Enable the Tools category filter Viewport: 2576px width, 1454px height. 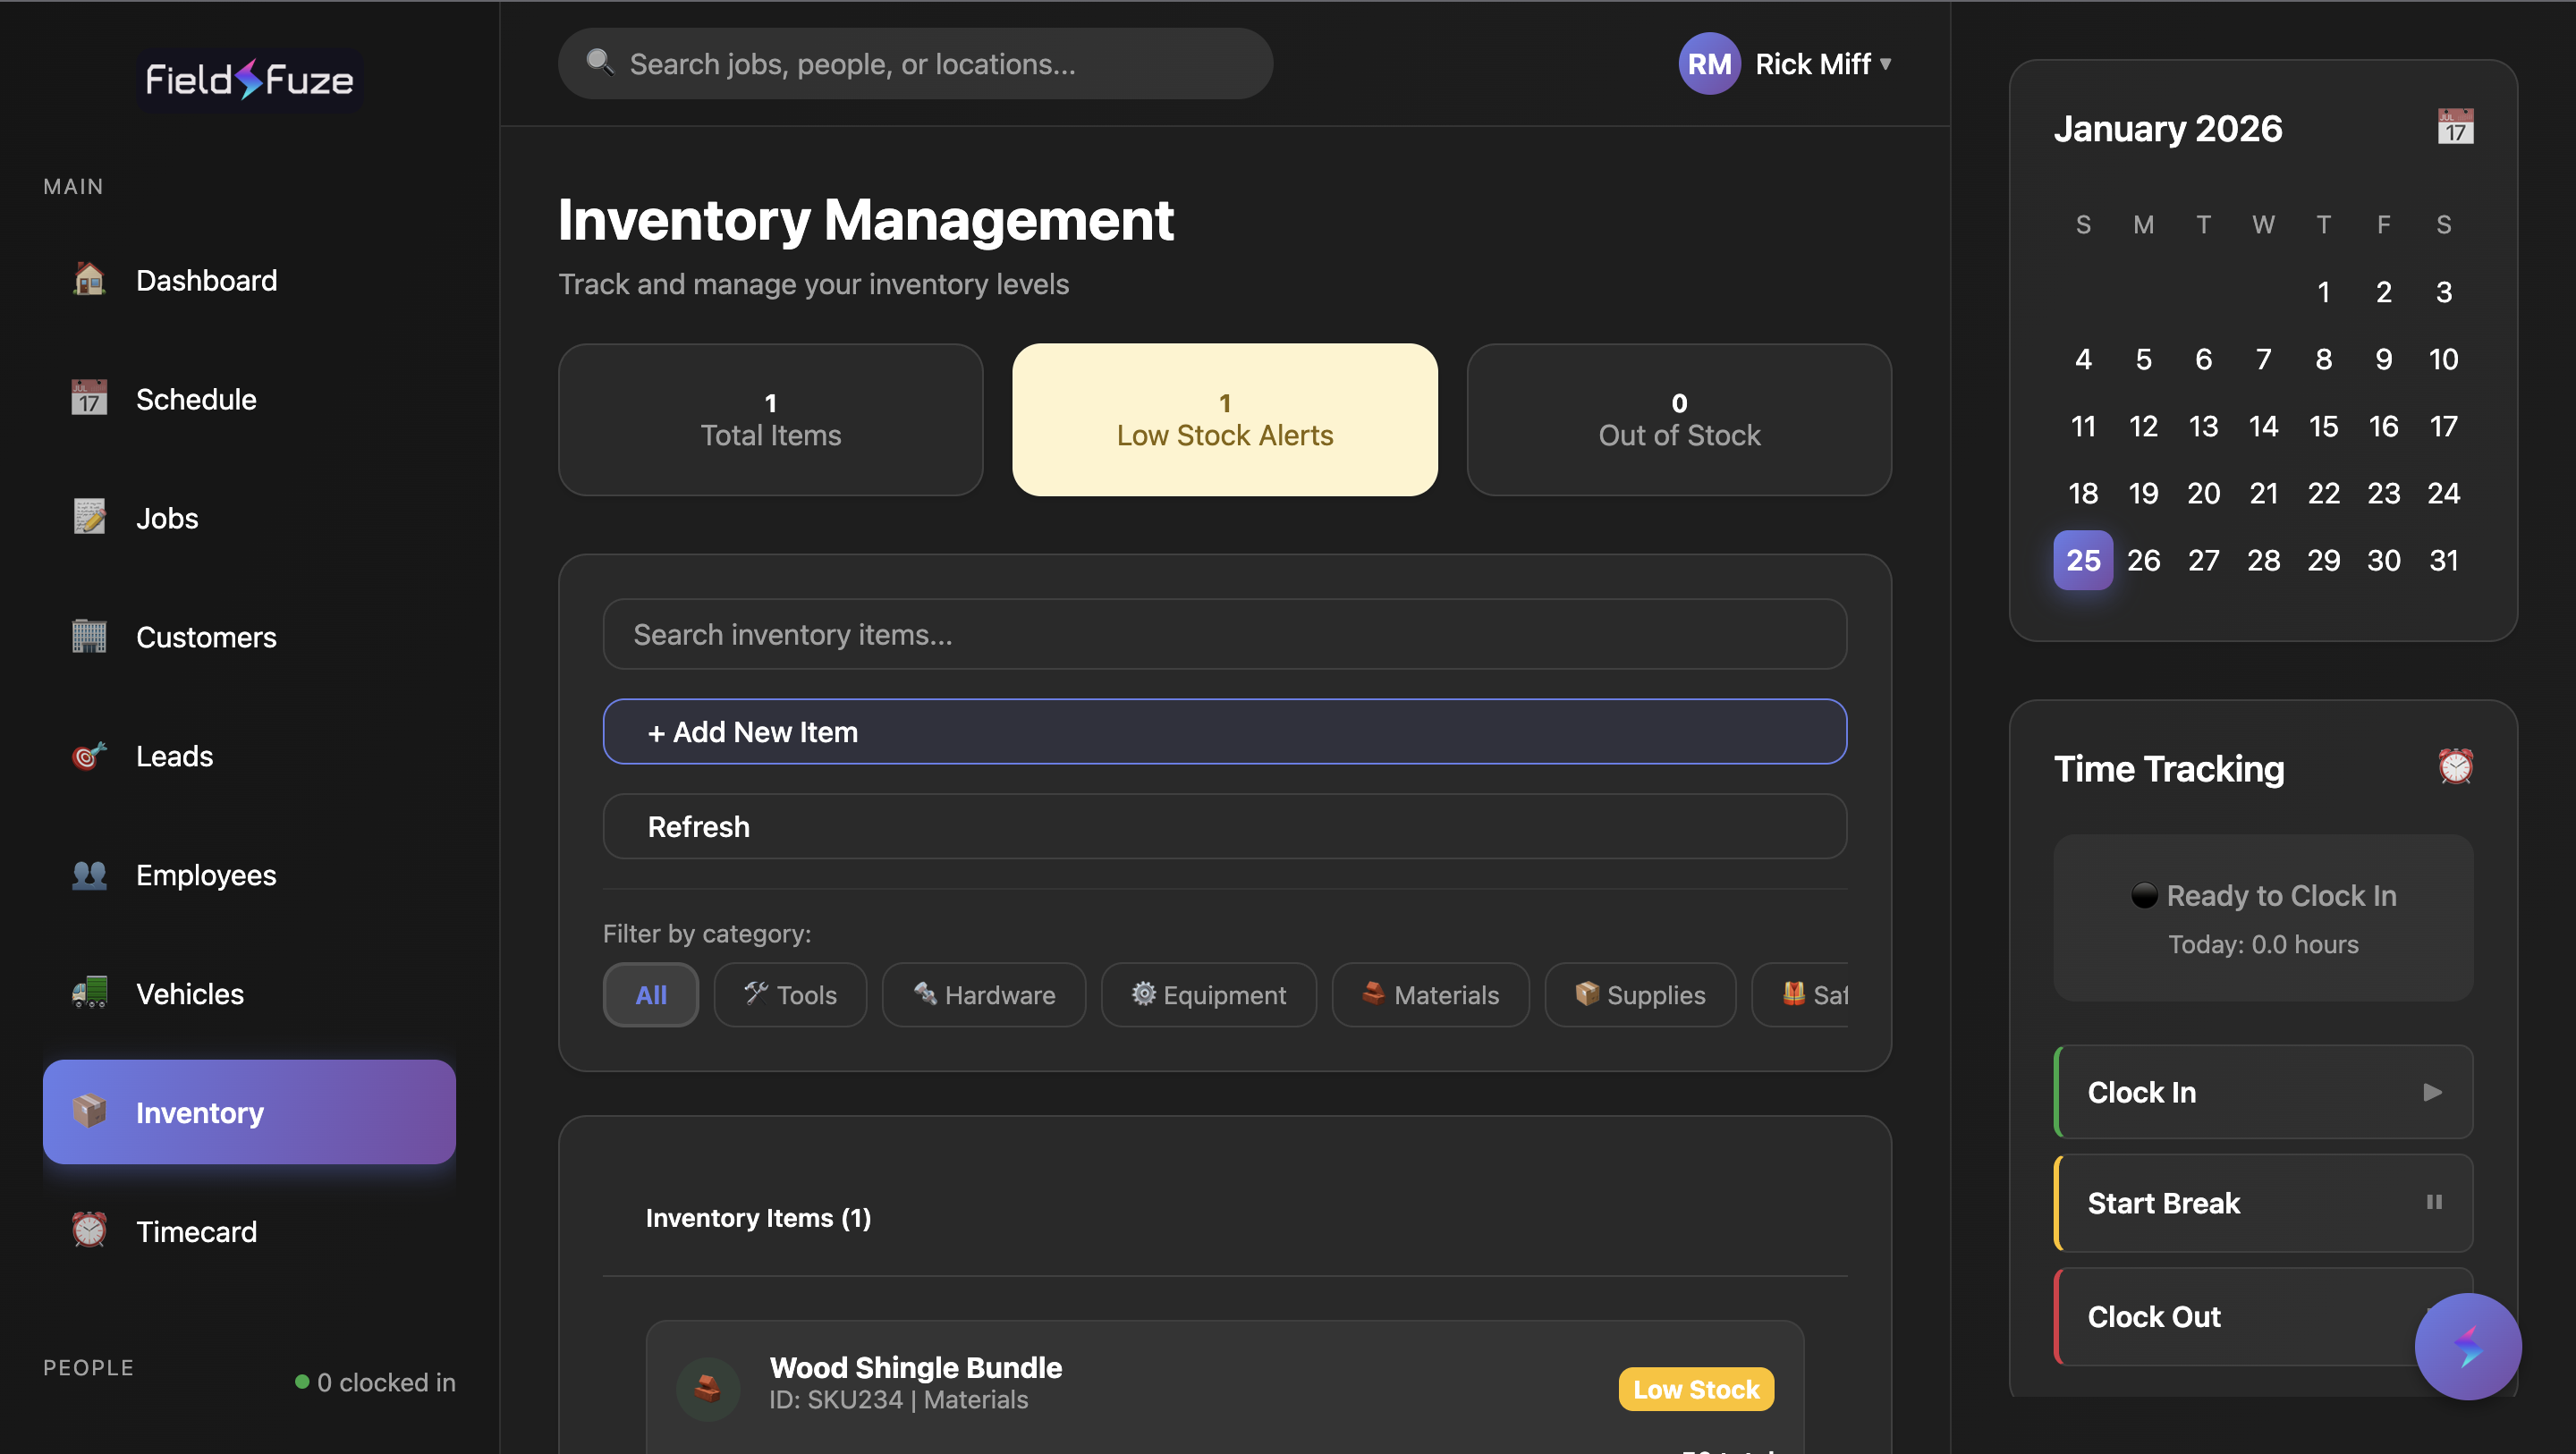tap(790, 994)
